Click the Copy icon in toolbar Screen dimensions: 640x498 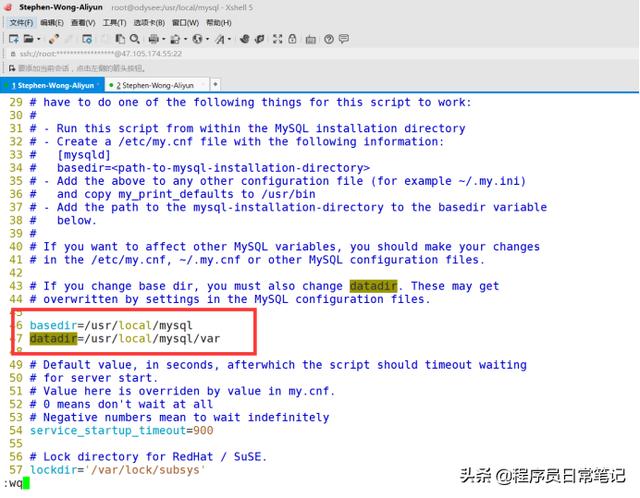(120, 39)
